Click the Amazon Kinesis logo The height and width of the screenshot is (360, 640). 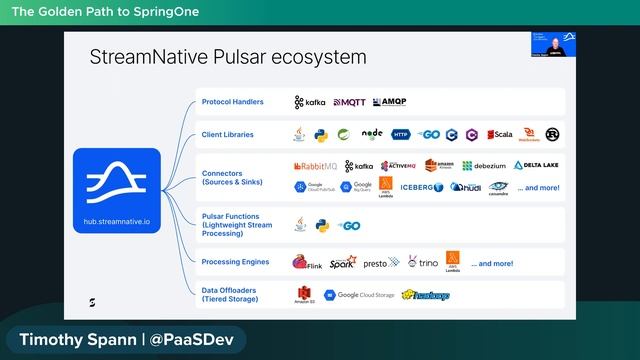coord(439,165)
